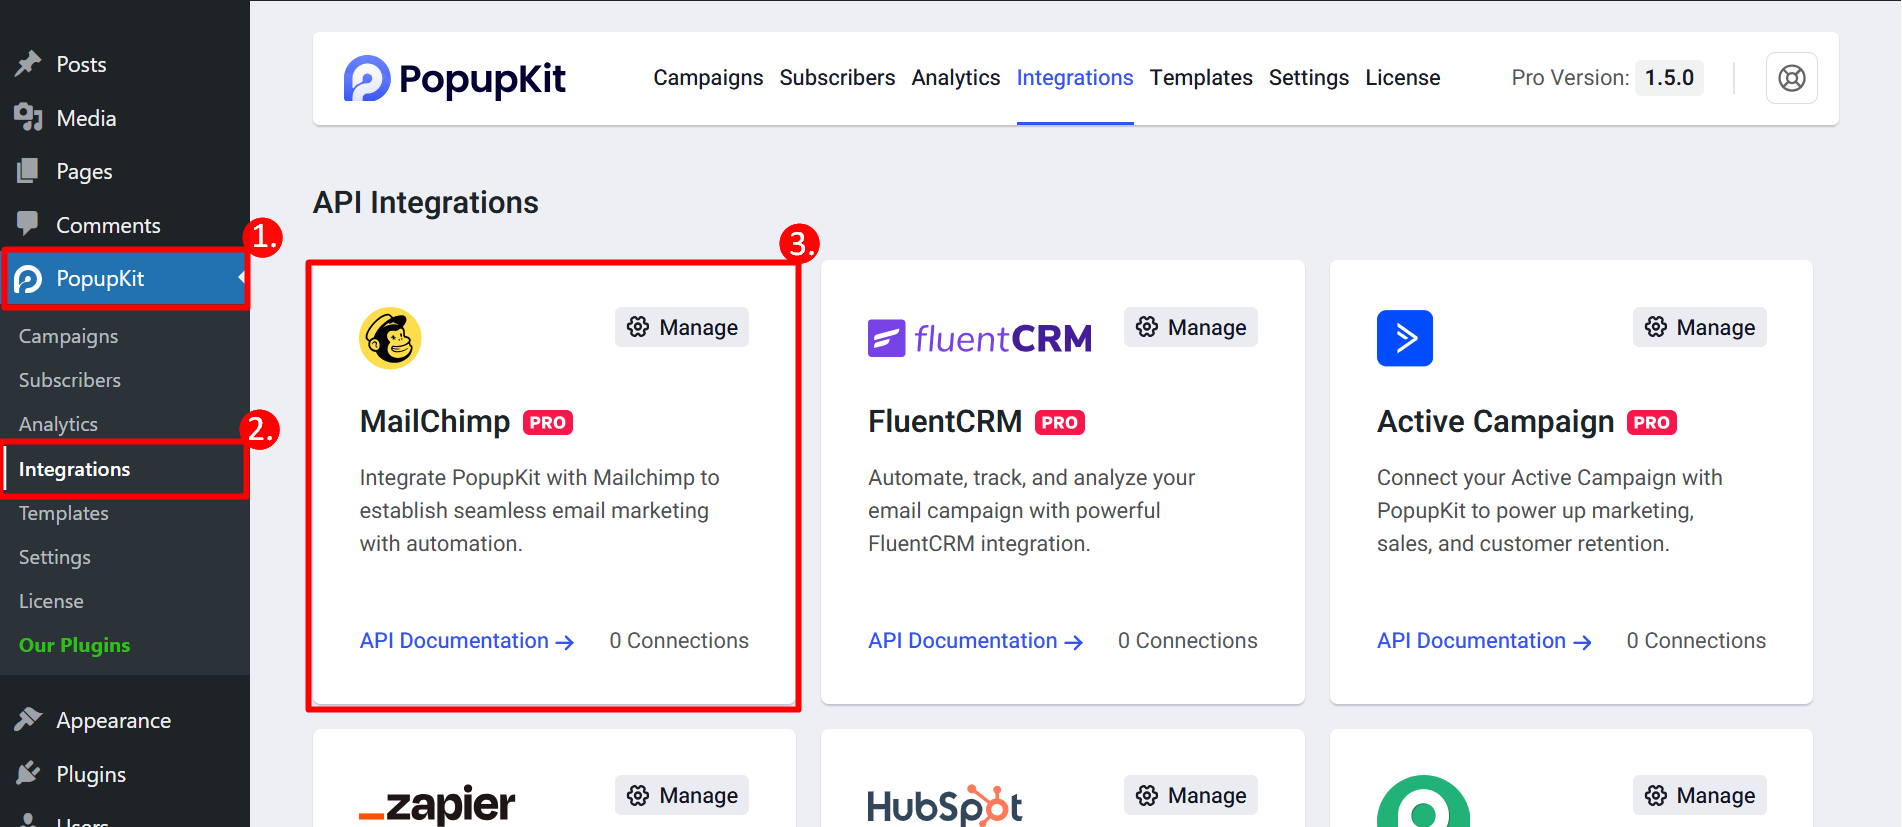Click the Posts pin icon in sidebar
The image size is (1902, 827).
(x=28, y=64)
